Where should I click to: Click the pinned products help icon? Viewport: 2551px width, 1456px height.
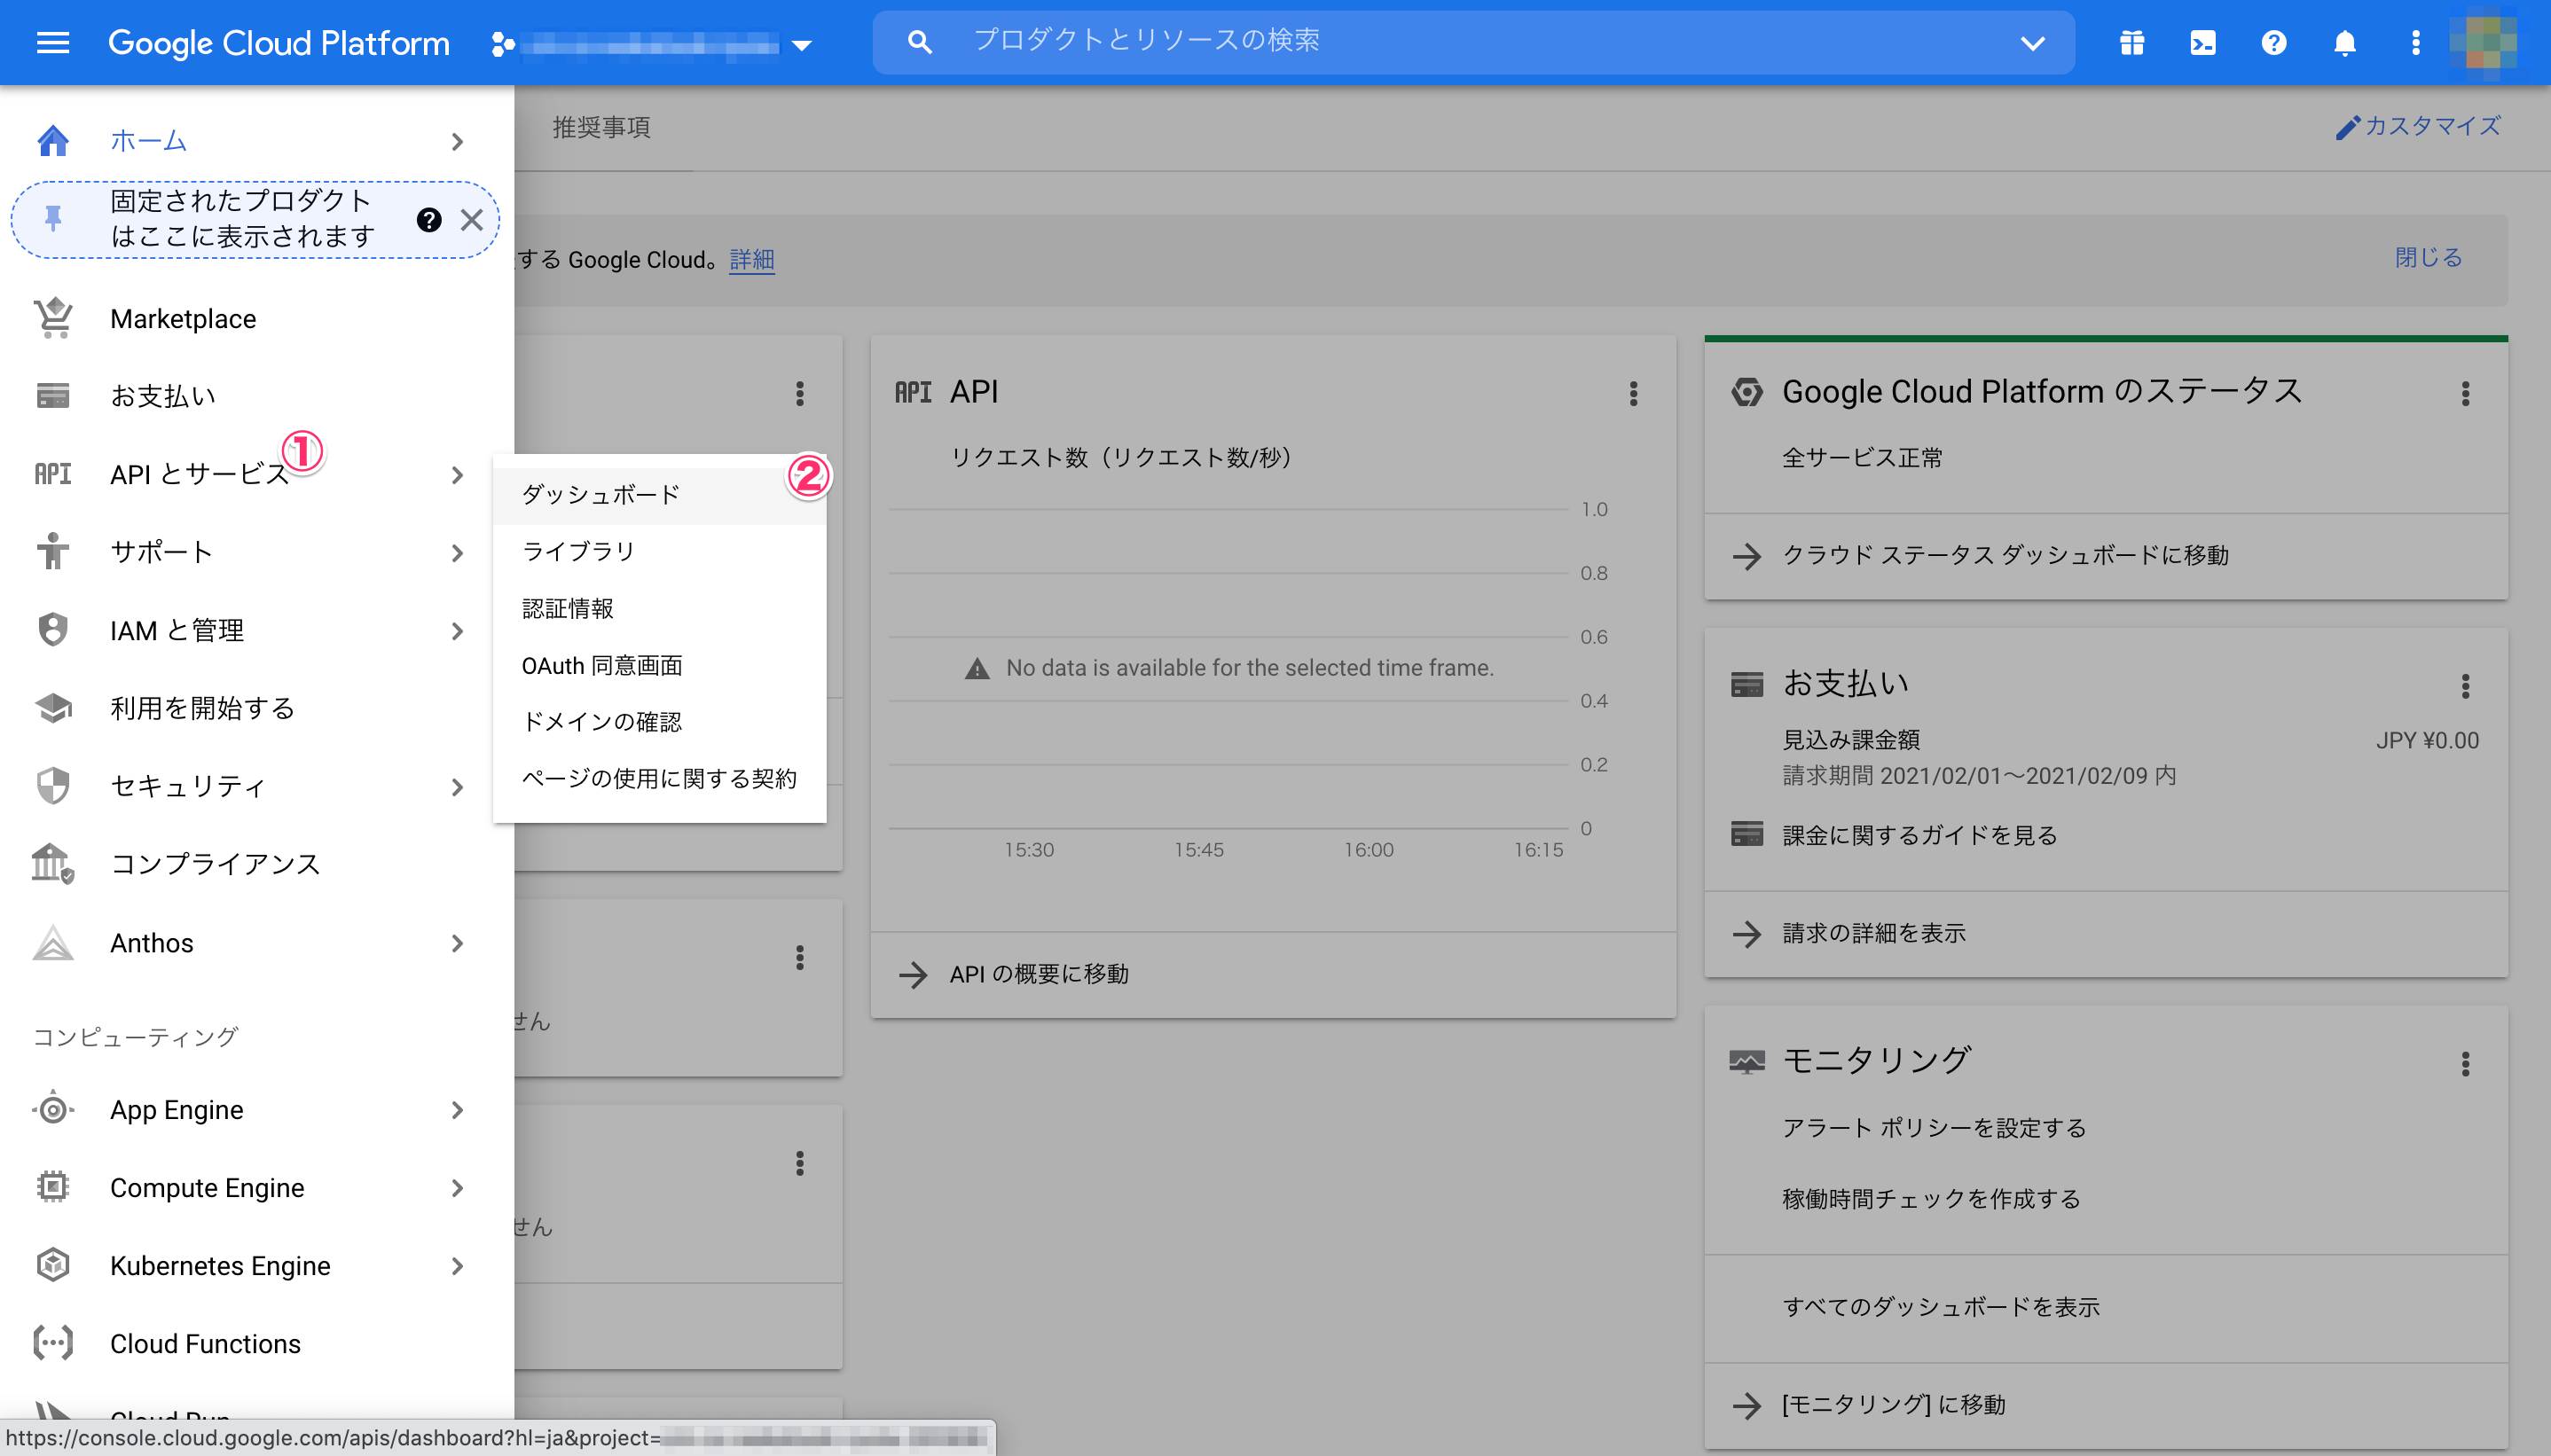pyautogui.click(x=429, y=220)
